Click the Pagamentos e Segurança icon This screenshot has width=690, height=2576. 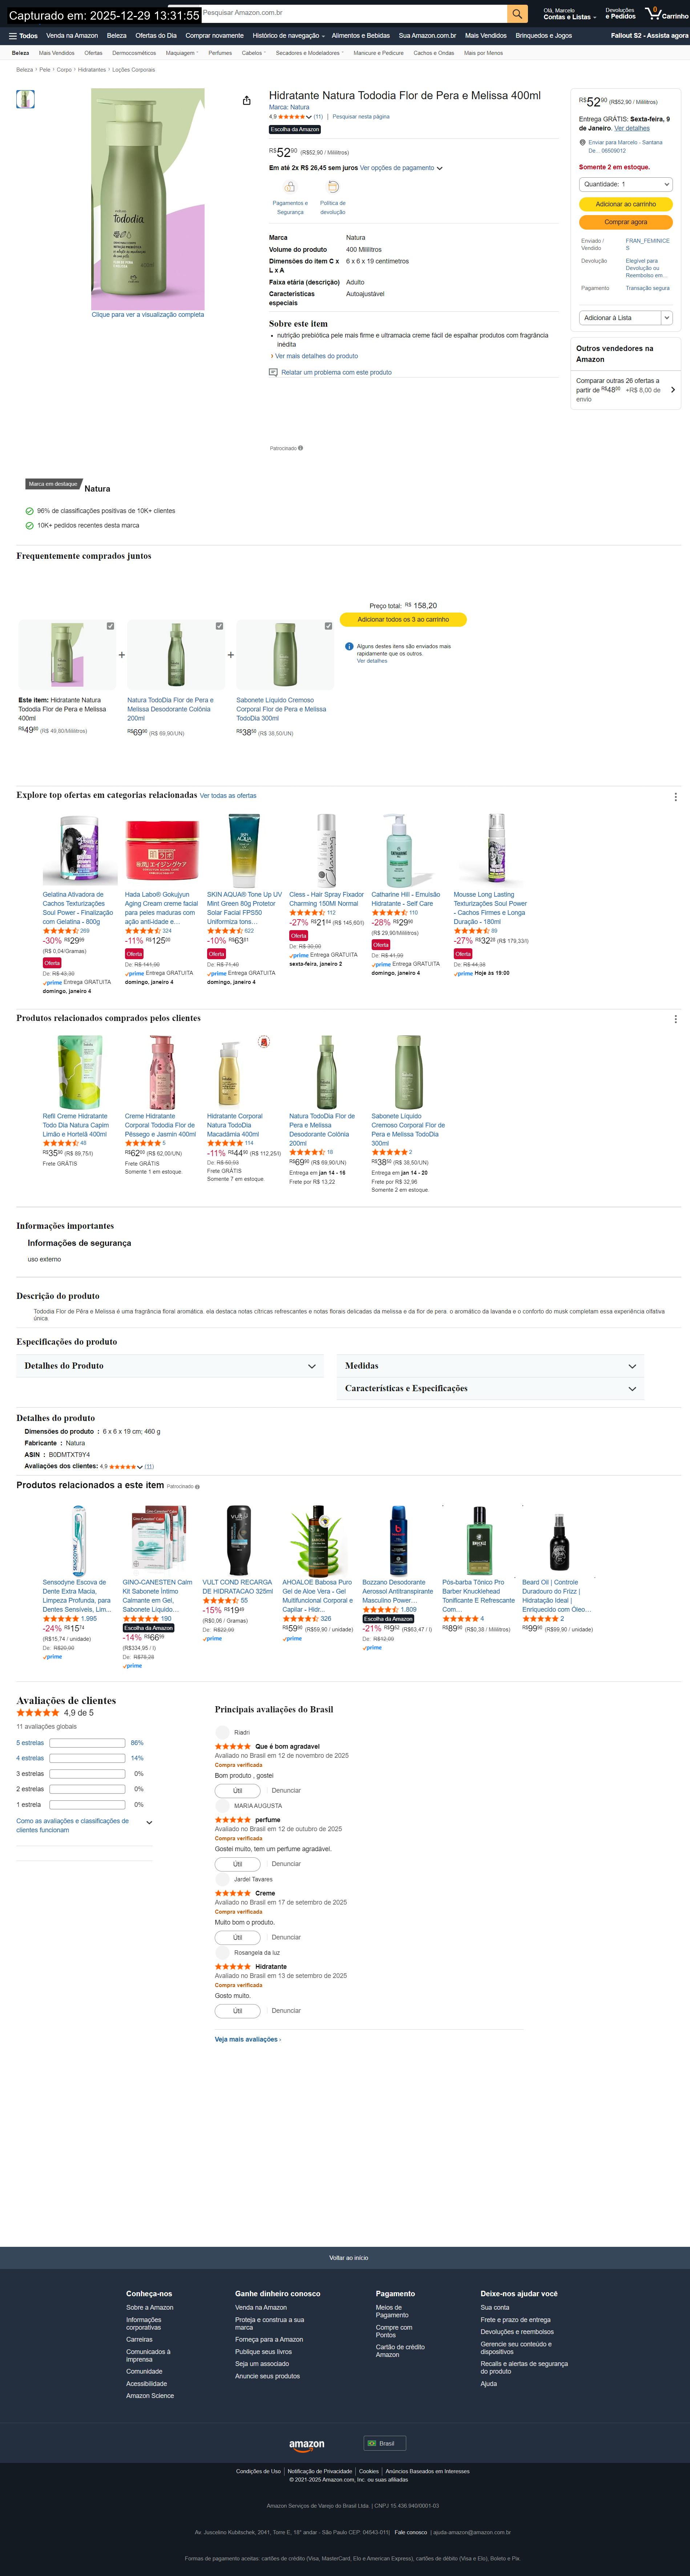(x=290, y=187)
